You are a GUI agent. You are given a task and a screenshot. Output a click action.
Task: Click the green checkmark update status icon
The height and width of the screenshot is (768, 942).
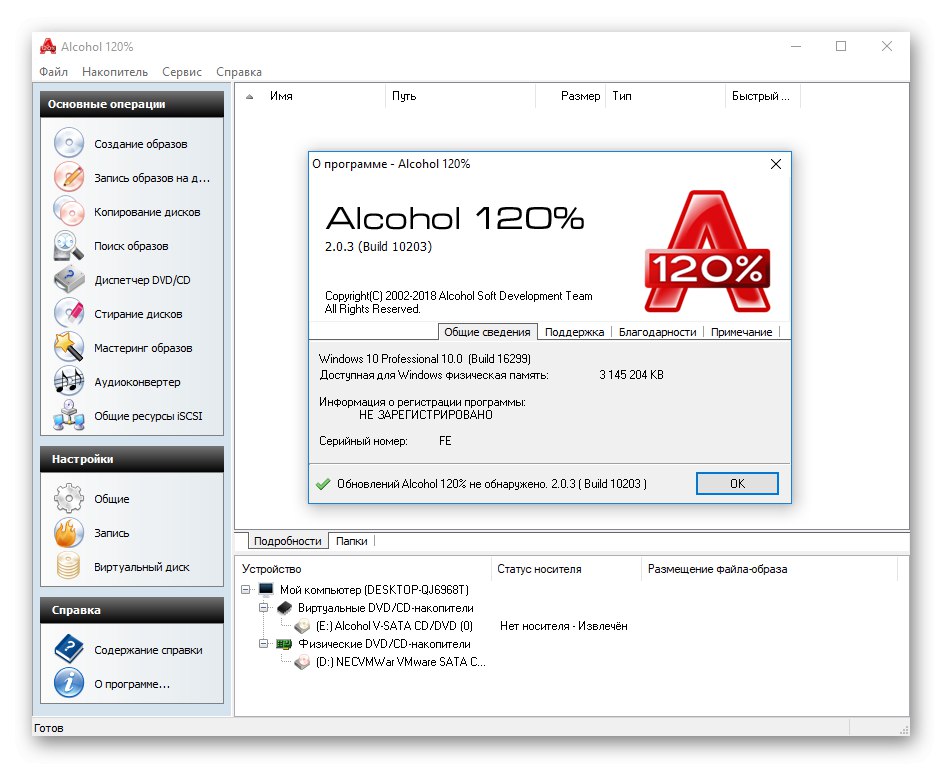[323, 484]
